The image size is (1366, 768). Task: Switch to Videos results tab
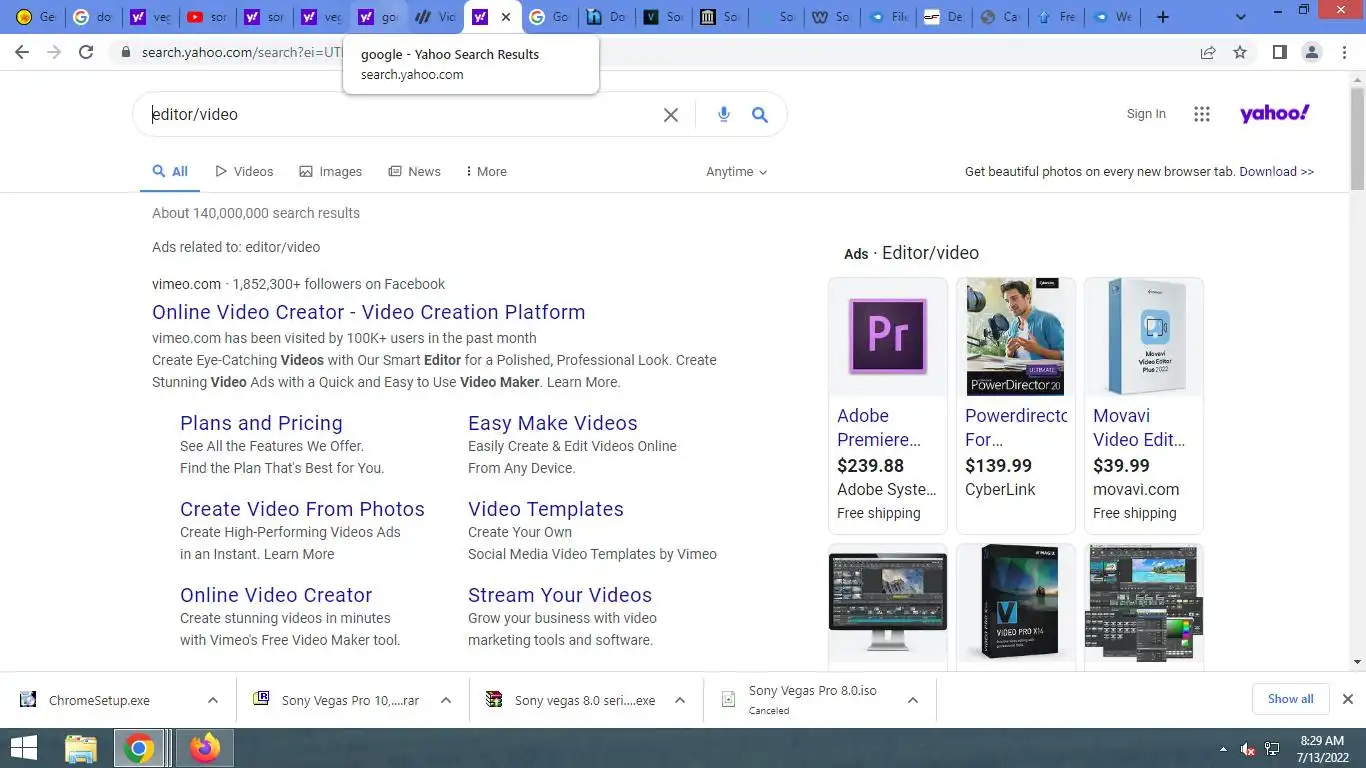(244, 172)
